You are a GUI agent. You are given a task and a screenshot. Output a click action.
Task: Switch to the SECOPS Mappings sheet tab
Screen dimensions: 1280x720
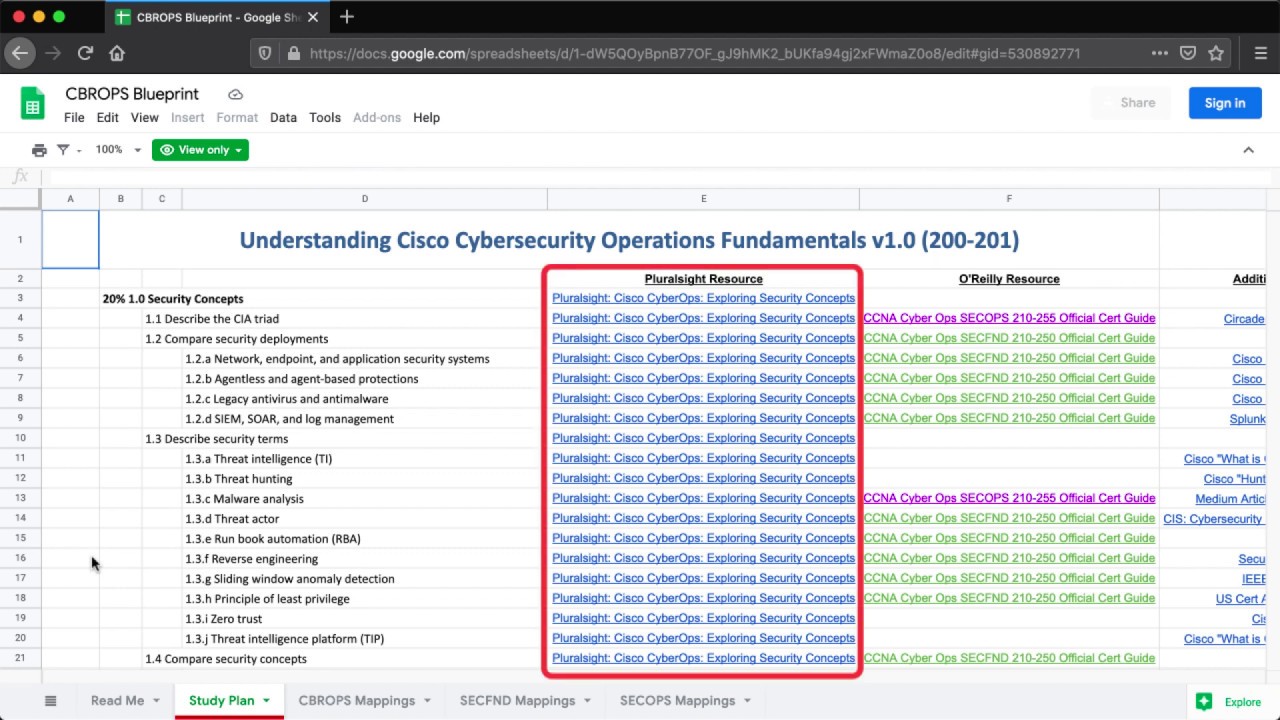click(x=677, y=701)
